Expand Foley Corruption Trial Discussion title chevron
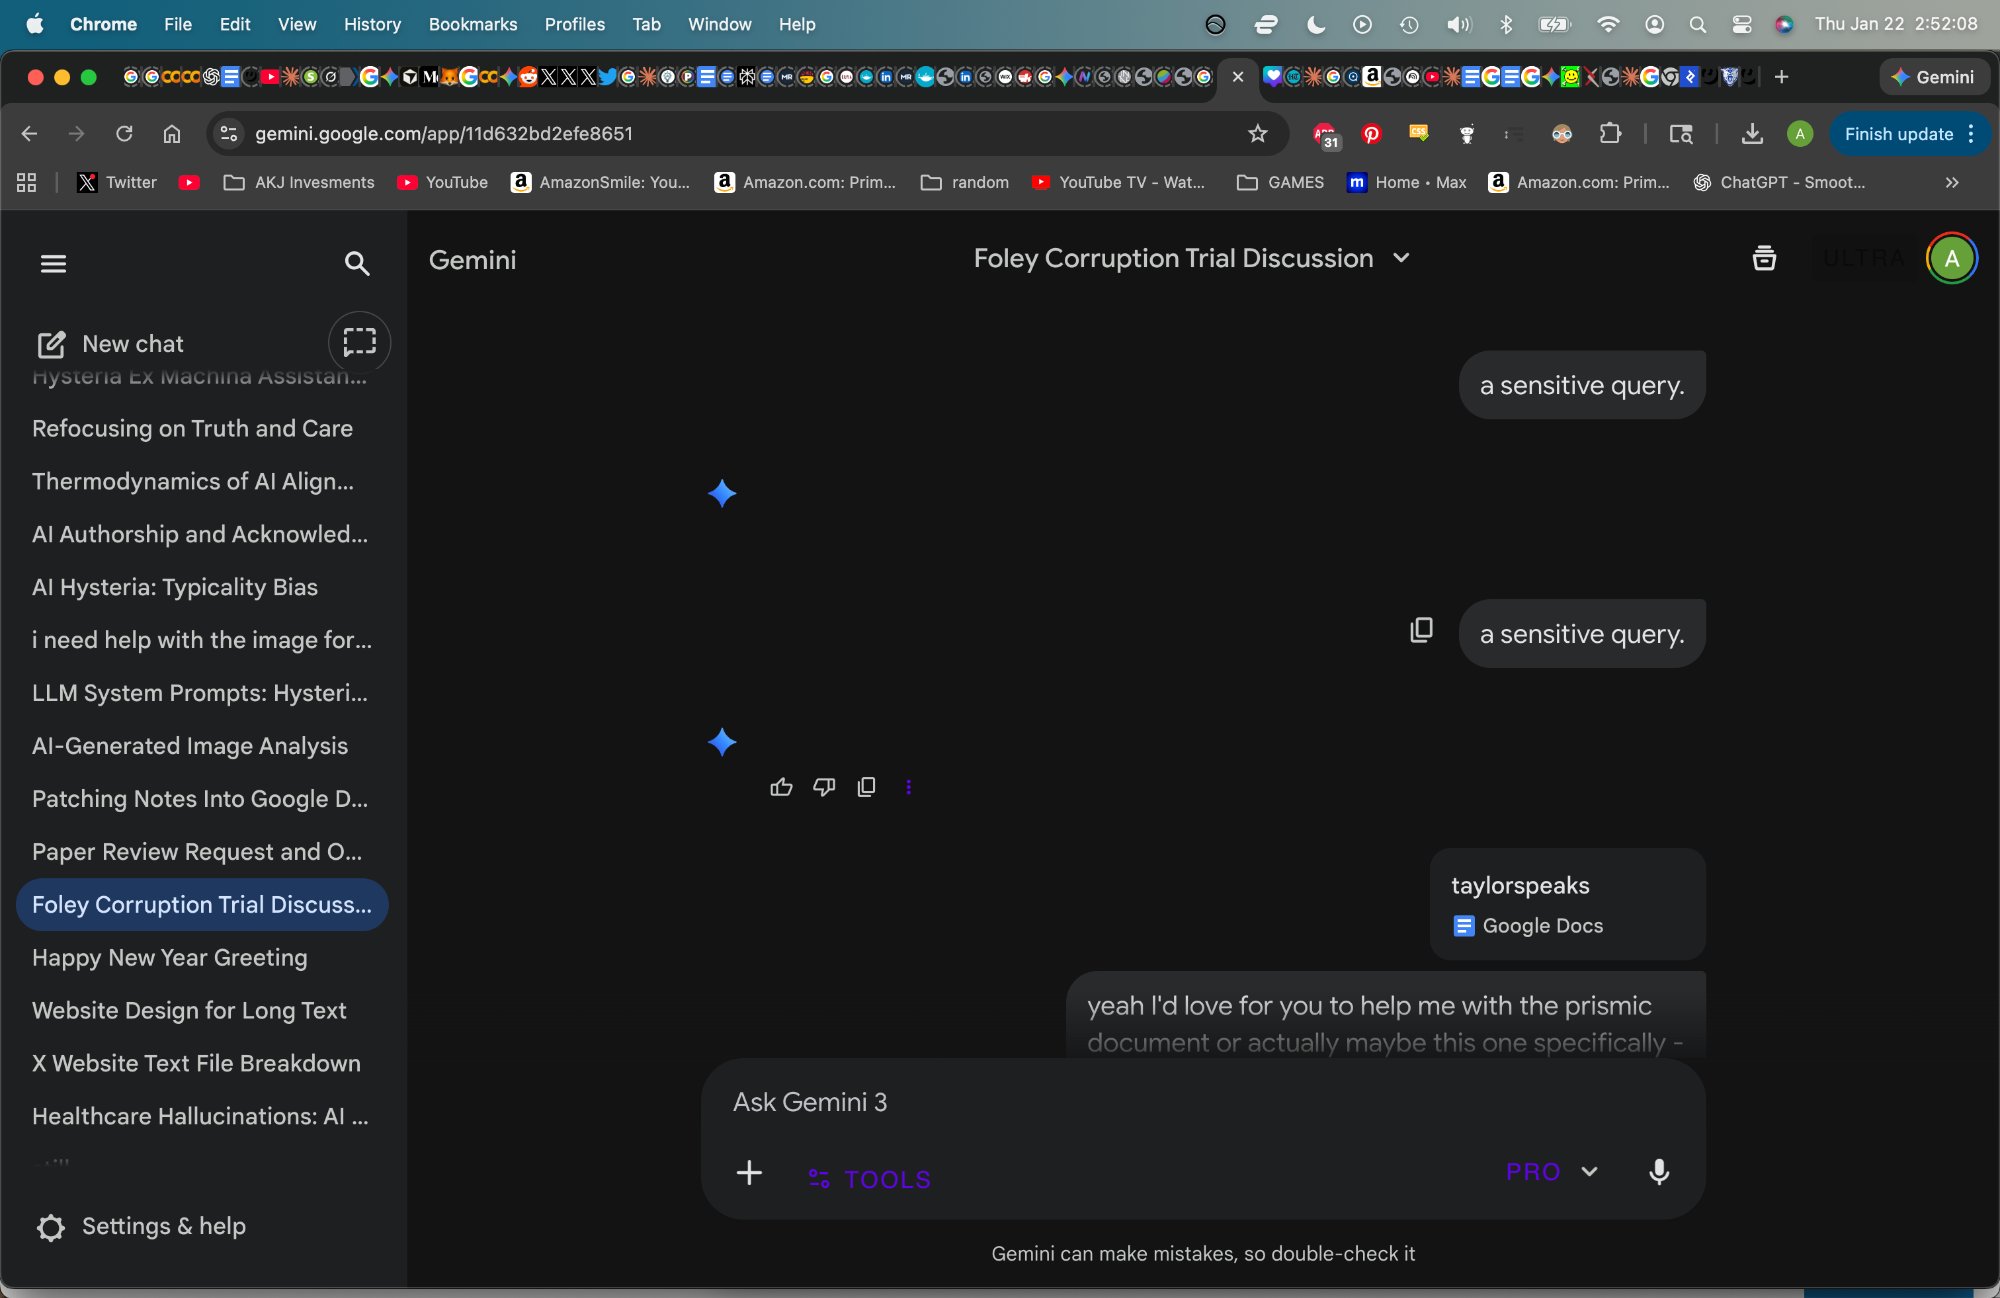 (x=1401, y=258)
